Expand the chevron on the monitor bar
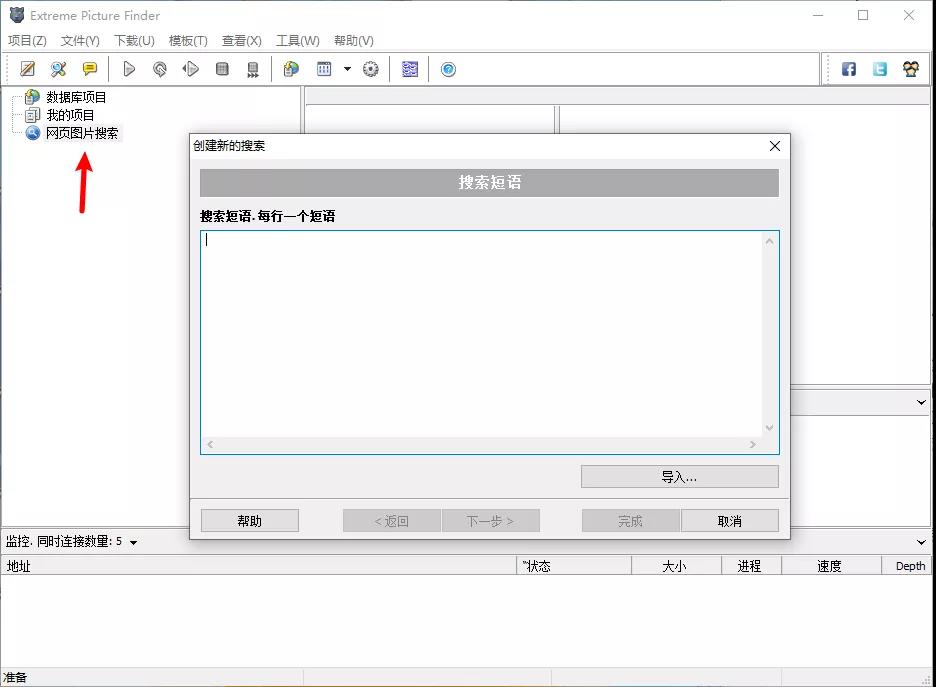Viewport: 936px width, 687px height. 921,542
